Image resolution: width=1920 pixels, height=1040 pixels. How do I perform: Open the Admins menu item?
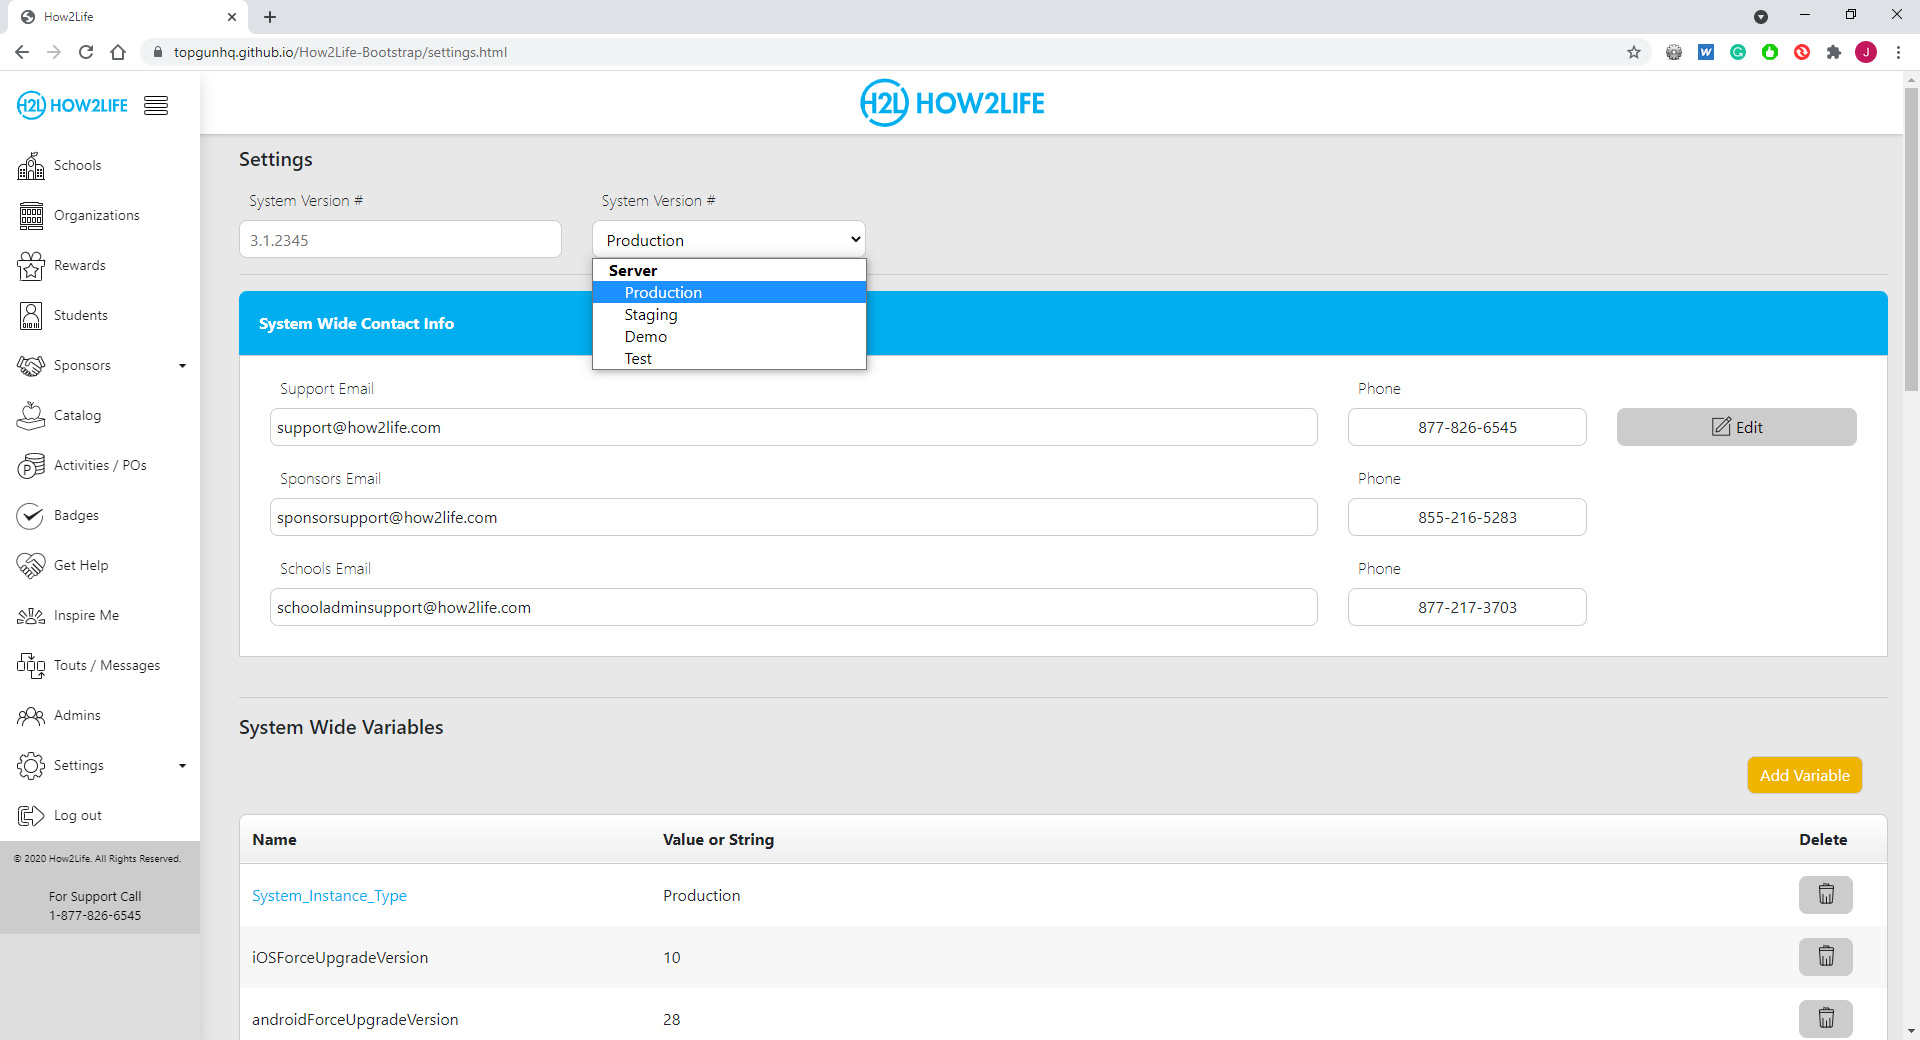77,716
